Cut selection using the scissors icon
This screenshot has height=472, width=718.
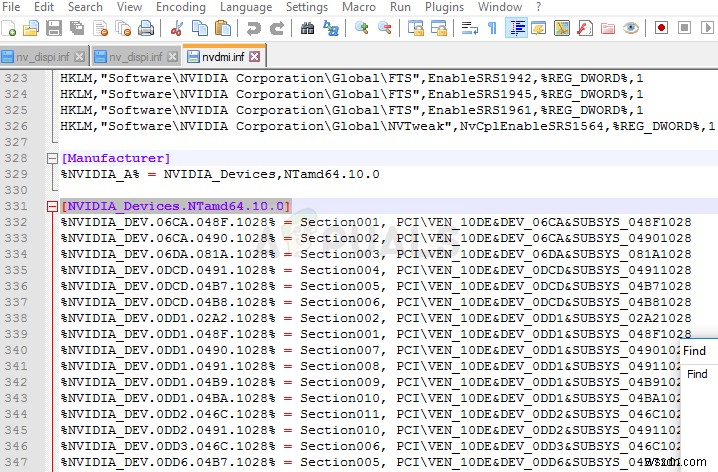(176, 28)
